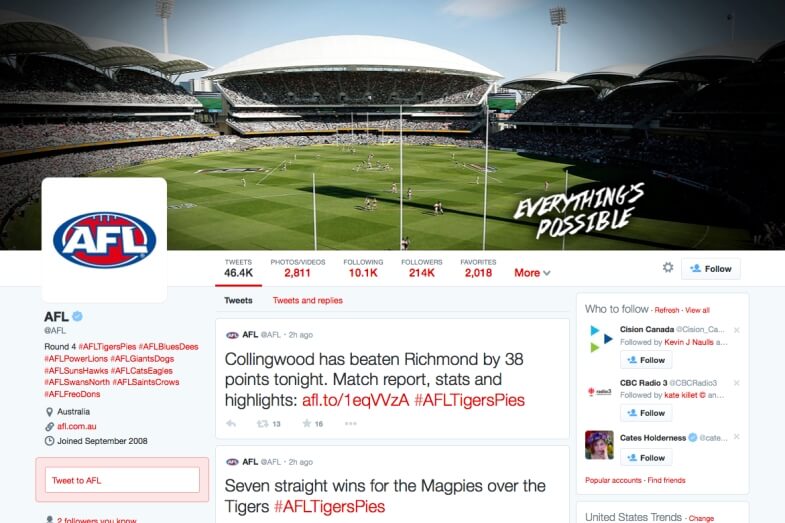Open Cates Holderness avatar thumbnail
785x523 pixels.
pos(599,444)
